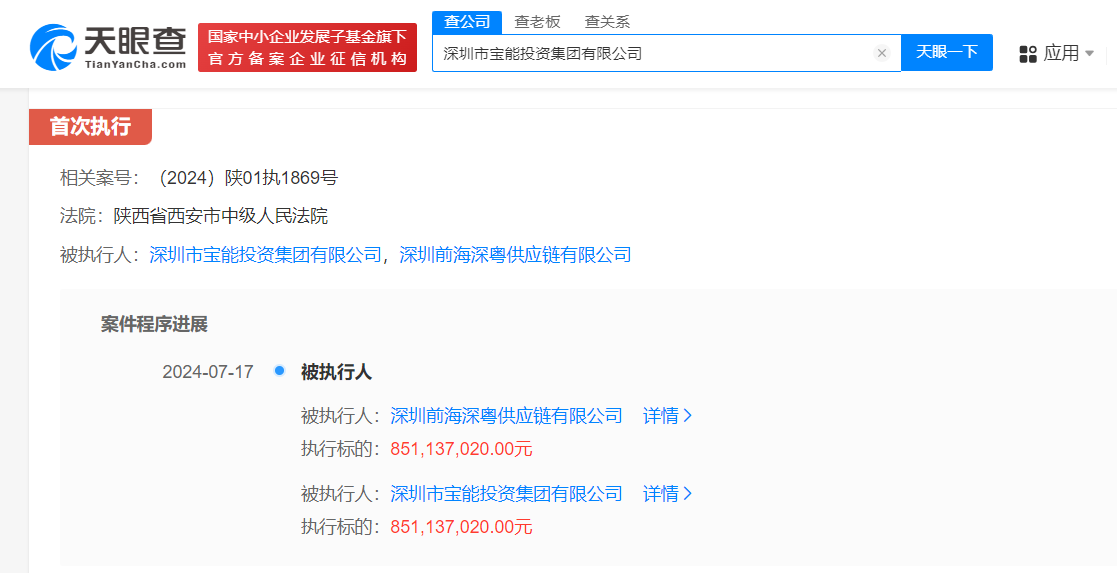Open 深圳前海深粤供应链有限公司 link in progress section
Image resolution: width=1117 pixels, height=573 pixels.
tap(506, 415)
